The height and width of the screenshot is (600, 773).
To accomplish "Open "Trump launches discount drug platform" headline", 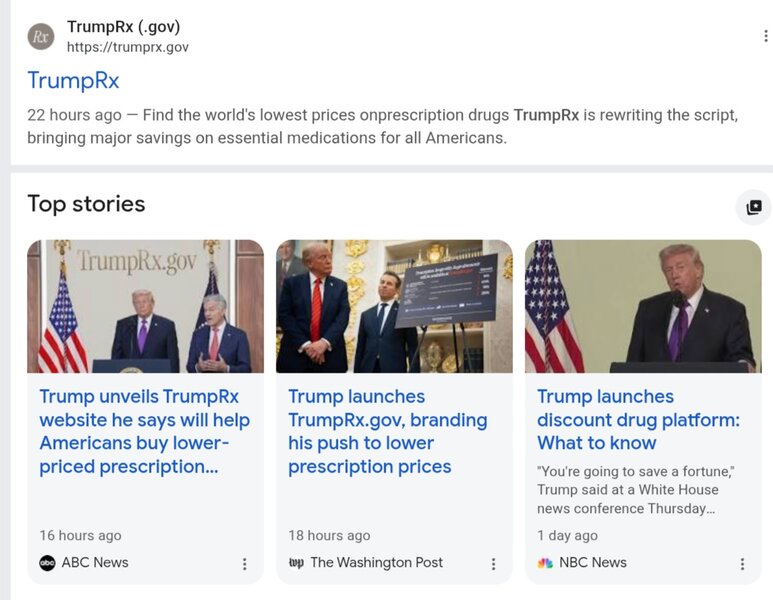I will [638, 419].
